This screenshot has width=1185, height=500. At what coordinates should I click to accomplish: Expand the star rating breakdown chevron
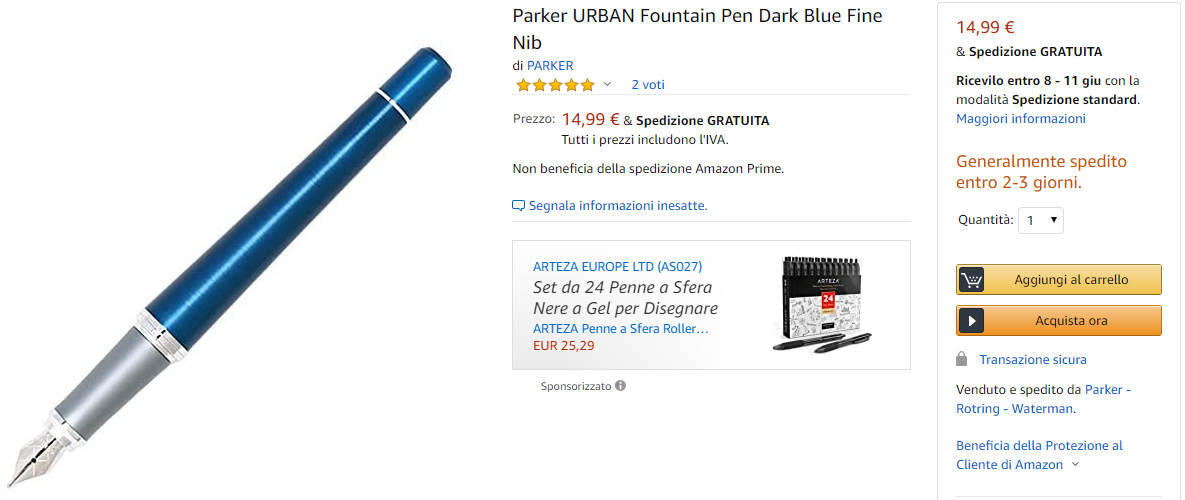coord(607,85)
